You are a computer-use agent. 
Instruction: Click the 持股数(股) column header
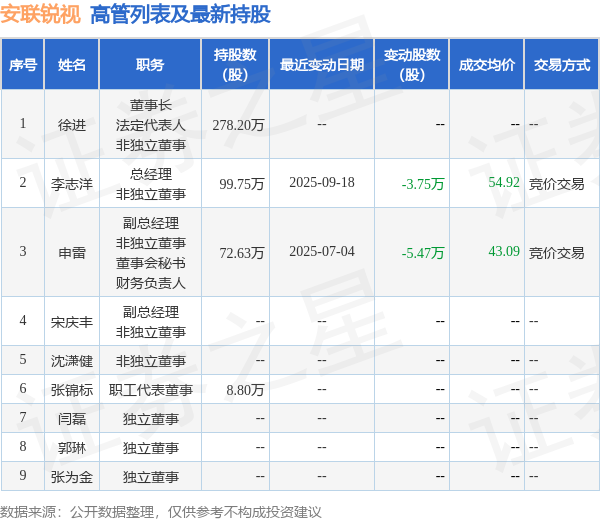[x=235, y=65]
